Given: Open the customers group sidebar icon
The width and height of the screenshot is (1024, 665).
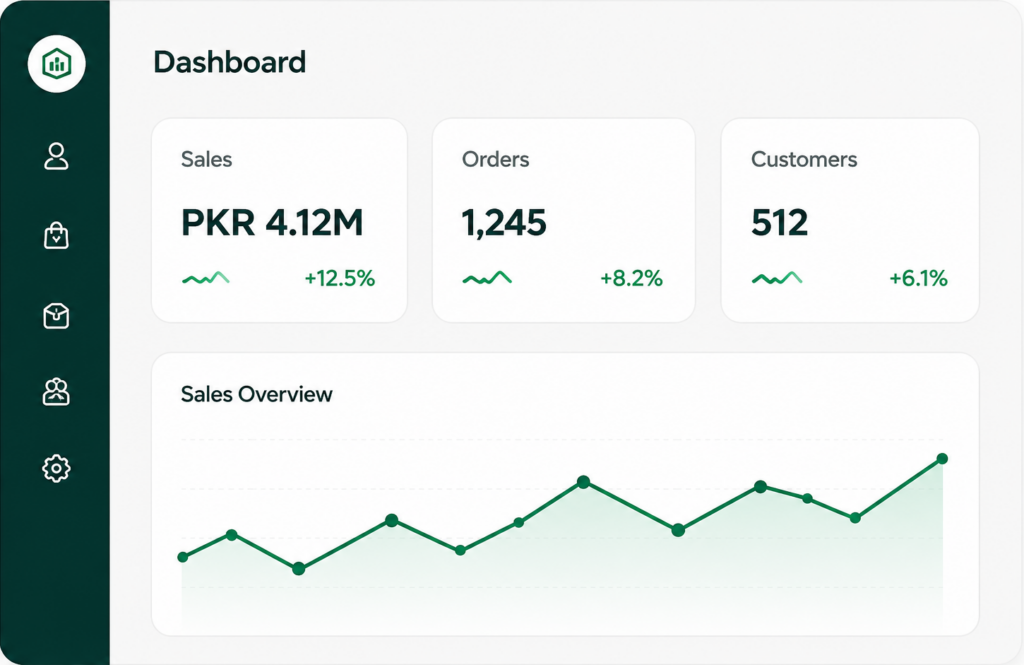Looking at the screenshot, I should [x=56, y=392].
